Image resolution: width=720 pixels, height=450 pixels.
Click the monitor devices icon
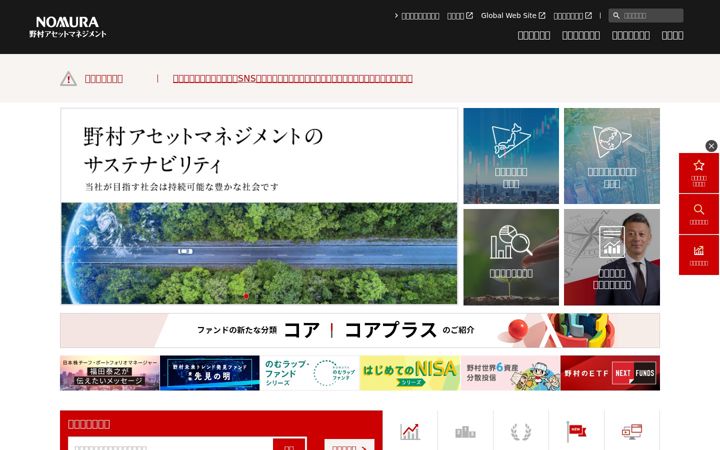tap(632, 432)
